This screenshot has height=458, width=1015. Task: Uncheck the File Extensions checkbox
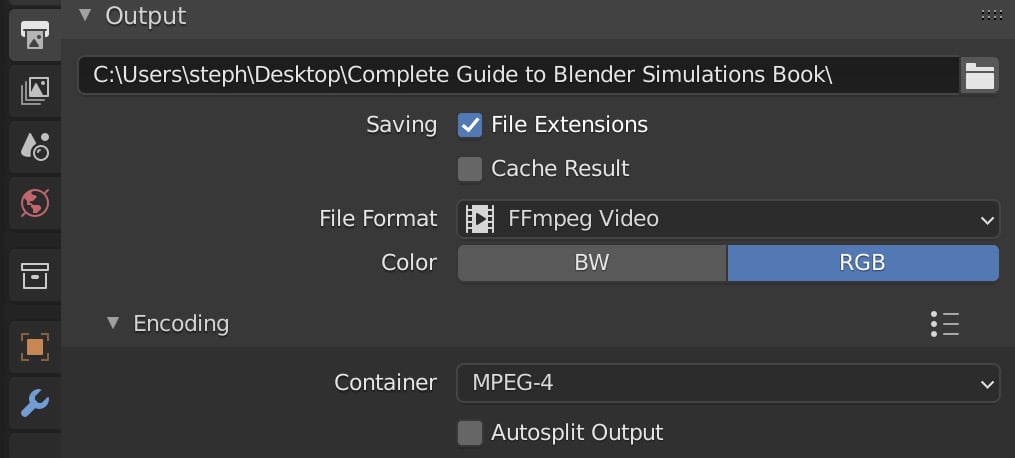[x=470, y=125]
